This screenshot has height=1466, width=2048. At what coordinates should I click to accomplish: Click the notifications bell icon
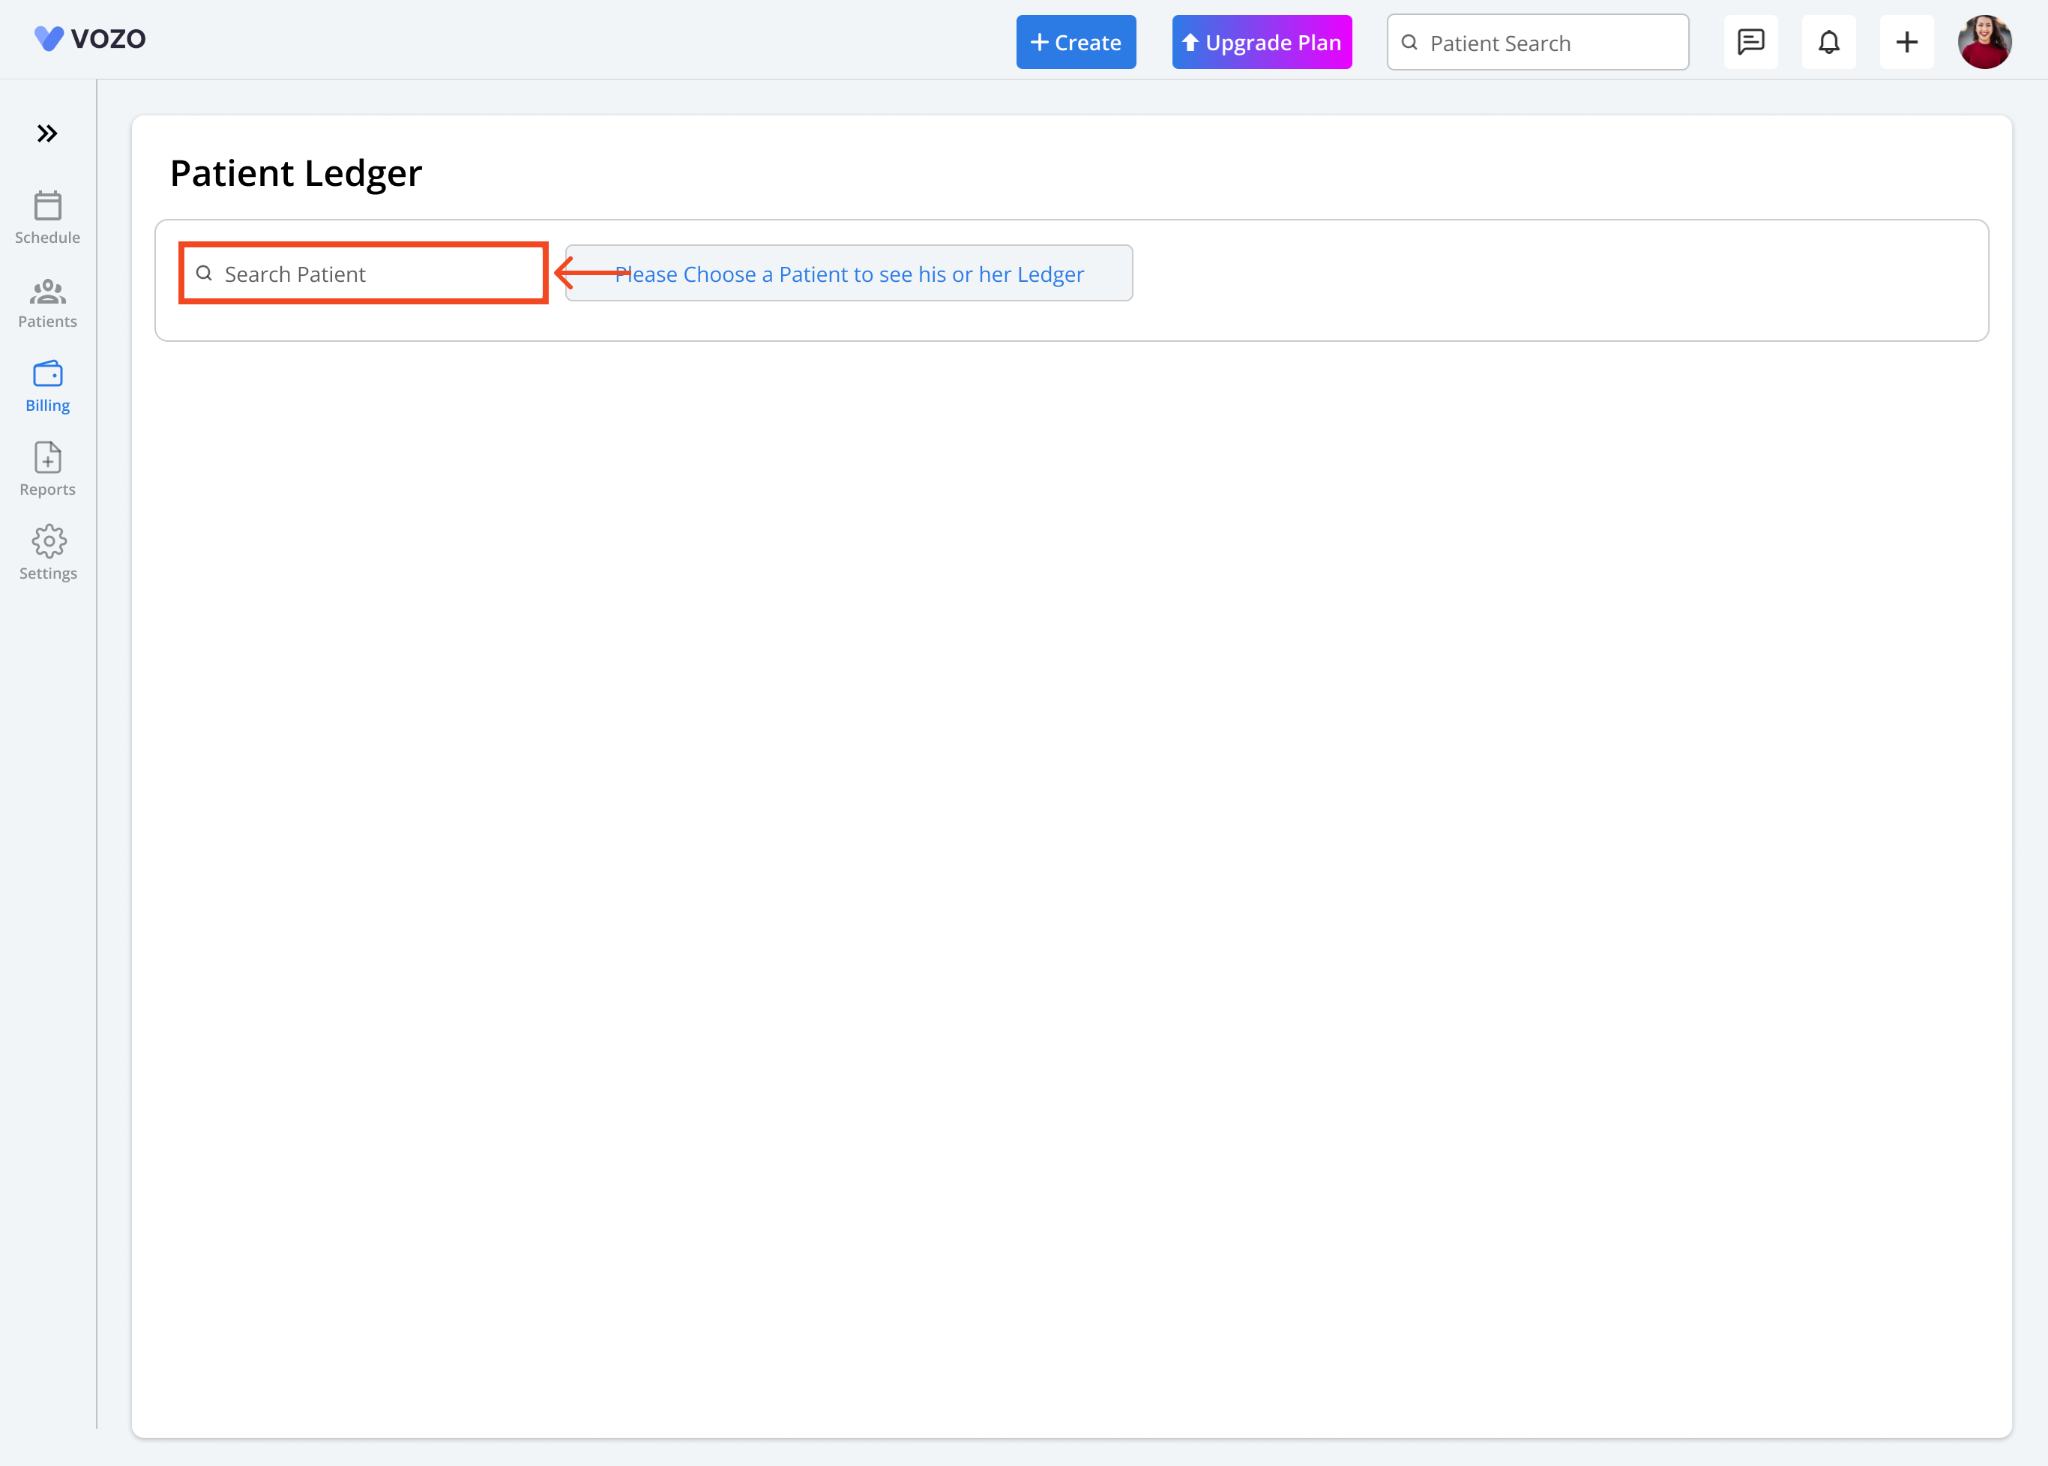click(x=1829, y=41)
